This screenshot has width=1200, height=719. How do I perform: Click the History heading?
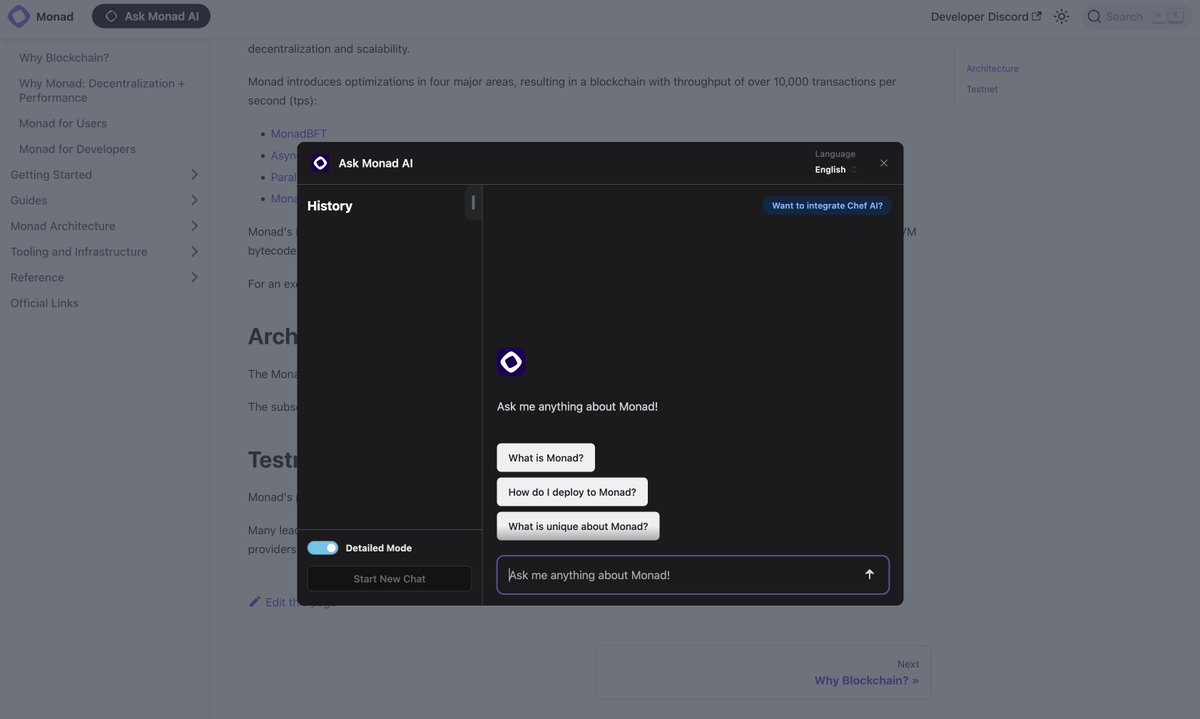click(x=330, y=206)
